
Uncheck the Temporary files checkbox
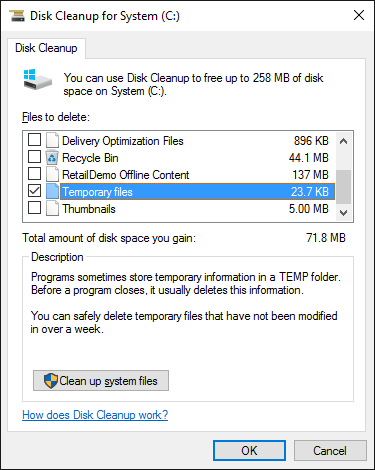tap(34, 191)
